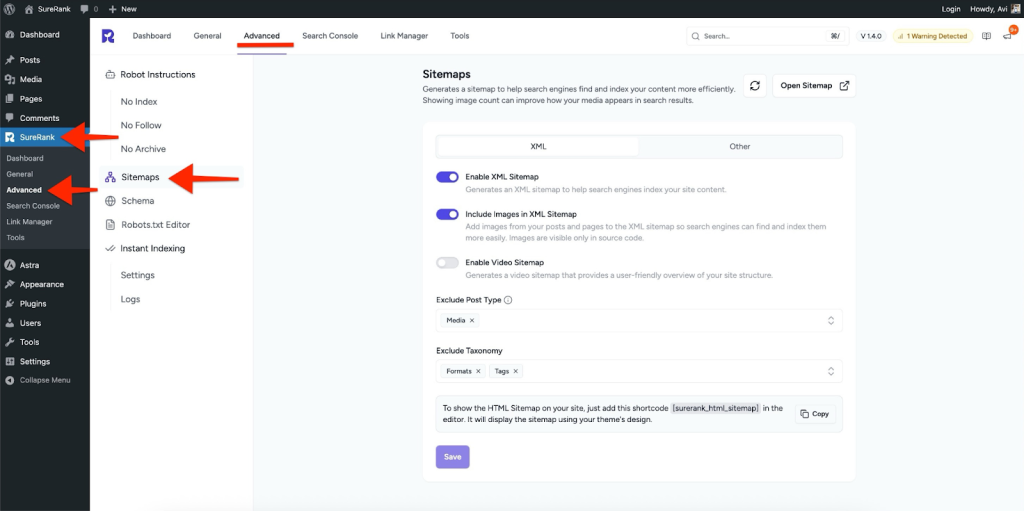The image size is (1024, 511).
Task: Turn on Enable Video Sitemap
Action: (x=447, y=263)
